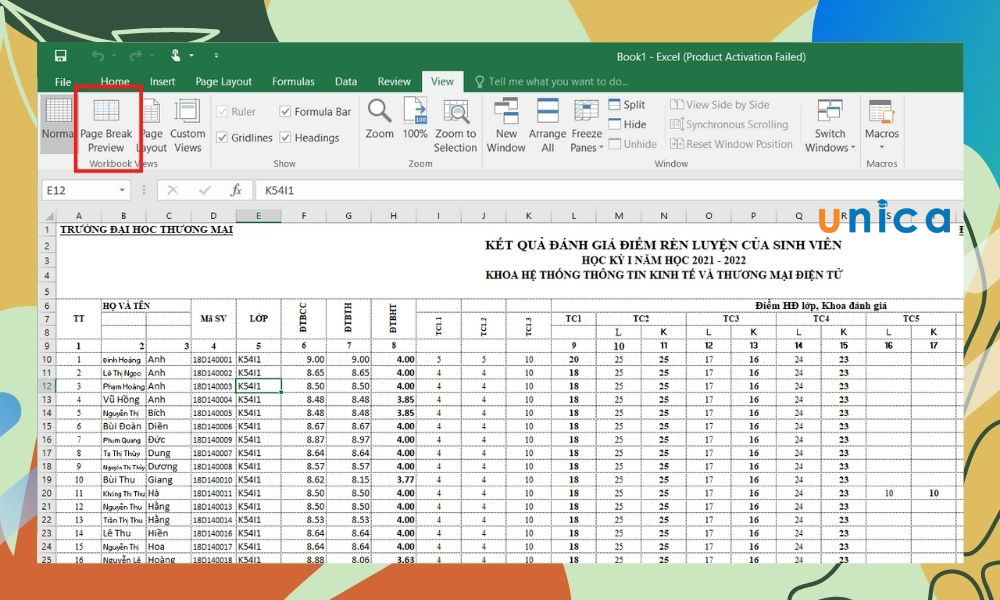The image size is (1000, 600).
Task: Open the Page Layout tab
Action: pos(223,82)
